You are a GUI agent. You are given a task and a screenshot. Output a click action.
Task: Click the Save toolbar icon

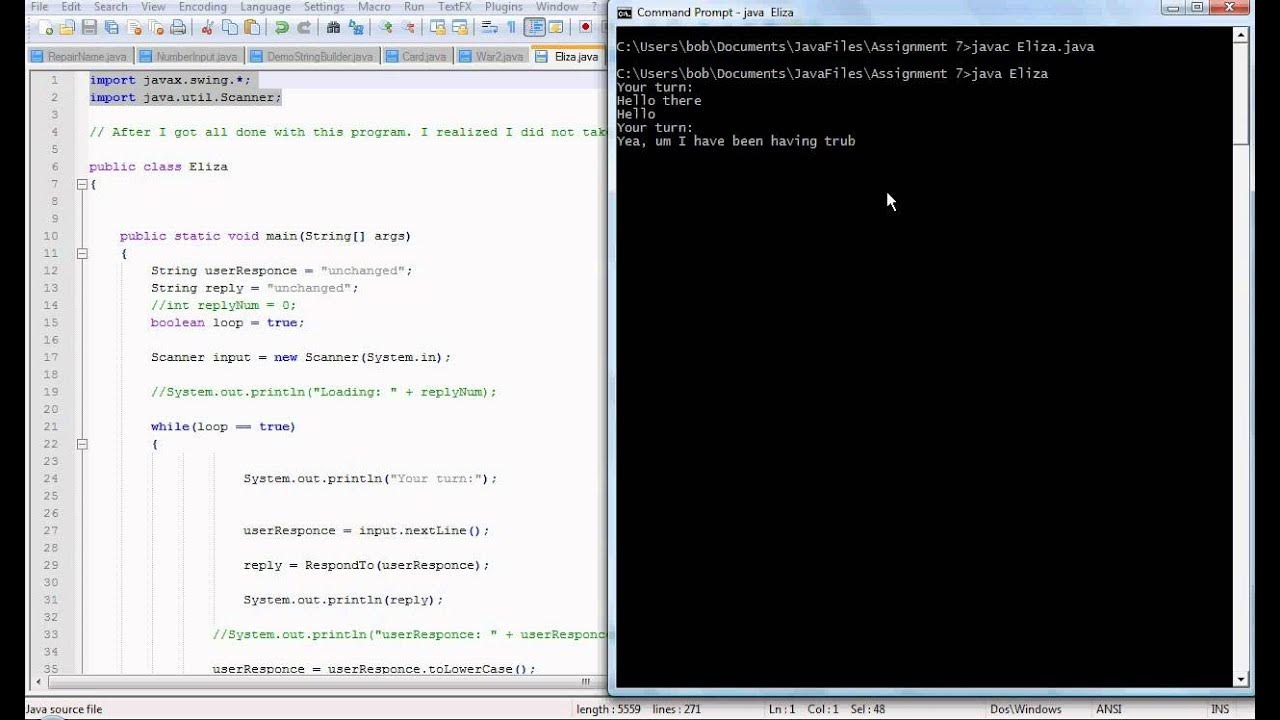click(x=89, y=28)
